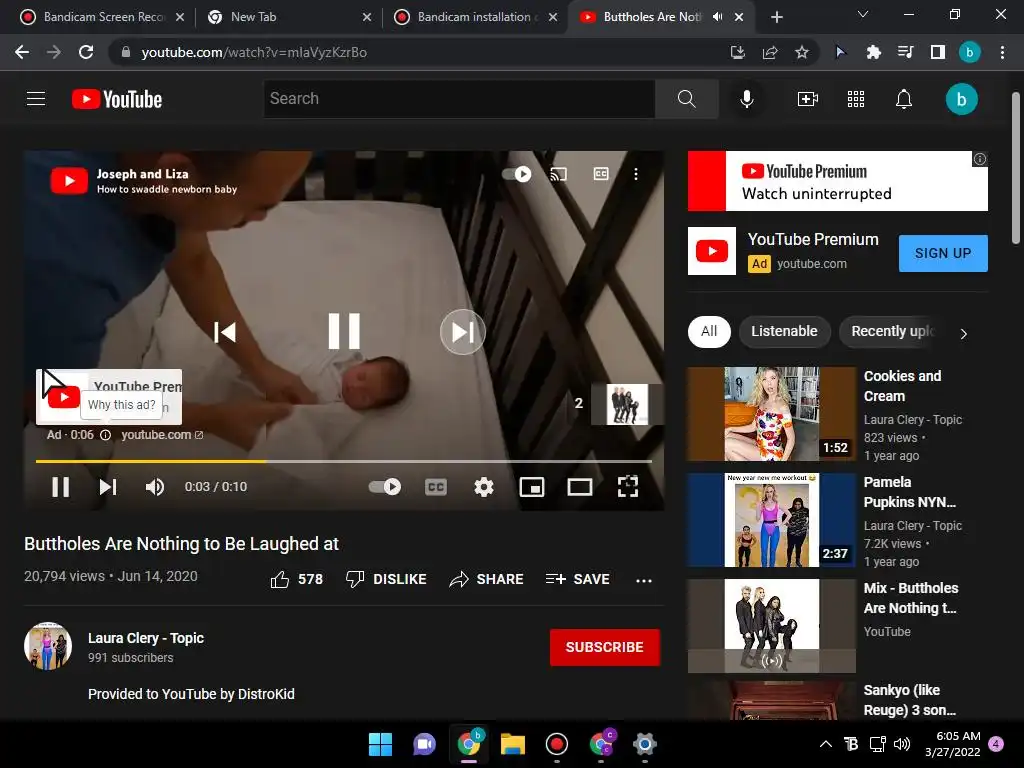Select the All filter chip
1024x768 pixels.
(709, 332)
